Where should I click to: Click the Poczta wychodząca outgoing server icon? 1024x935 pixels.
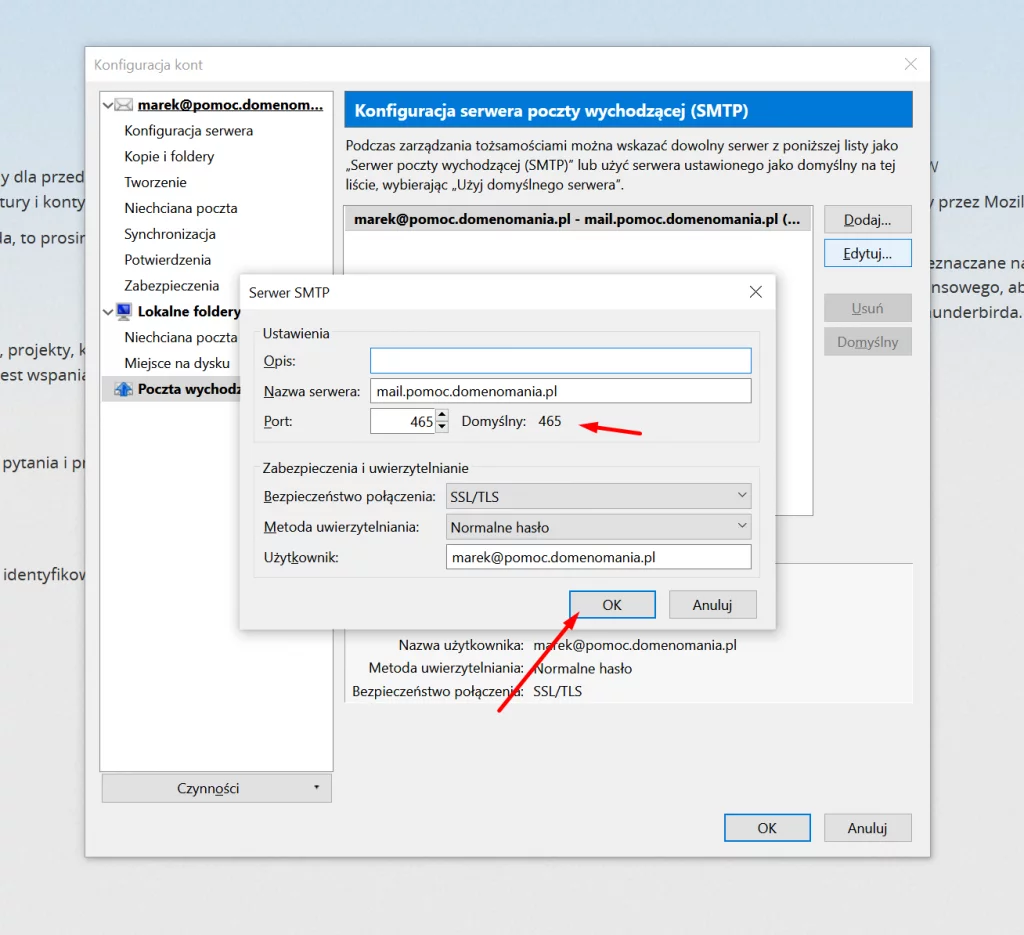click(x=124, y=389)
